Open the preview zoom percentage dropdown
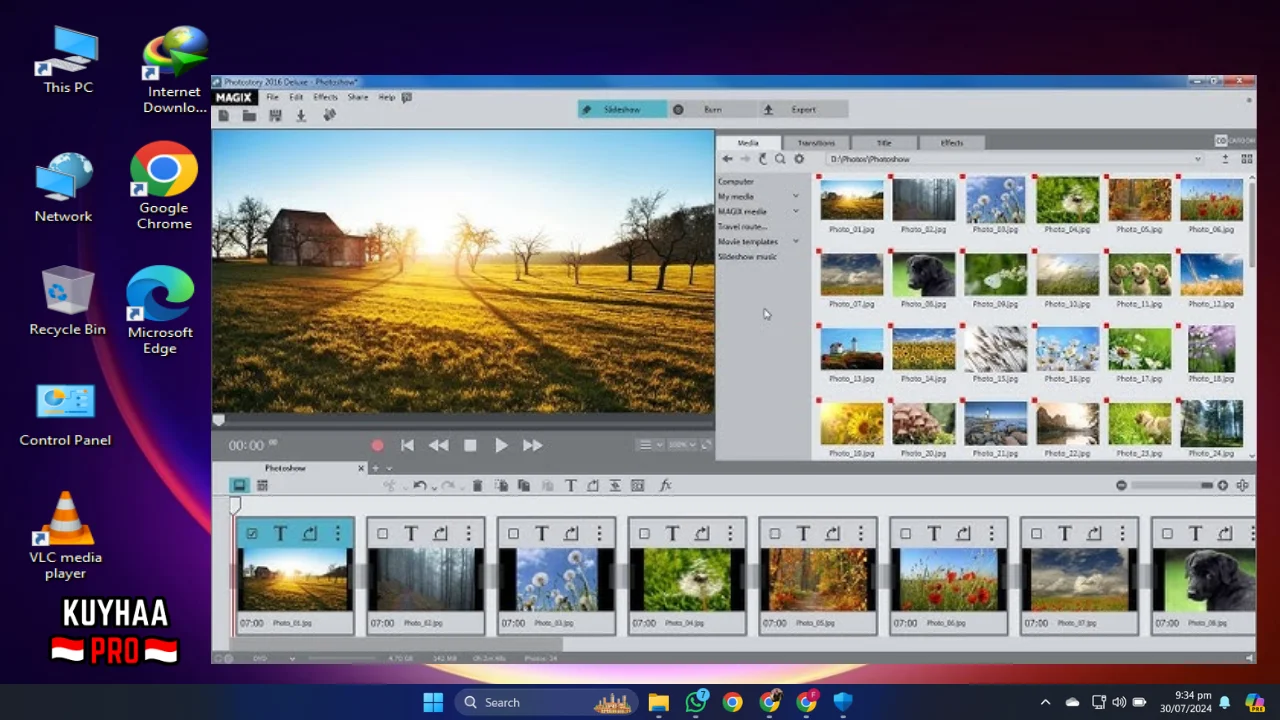Image resolution: width=1280 pixels, height=720 pixels. pyautogui.click(x=682, y=445)
